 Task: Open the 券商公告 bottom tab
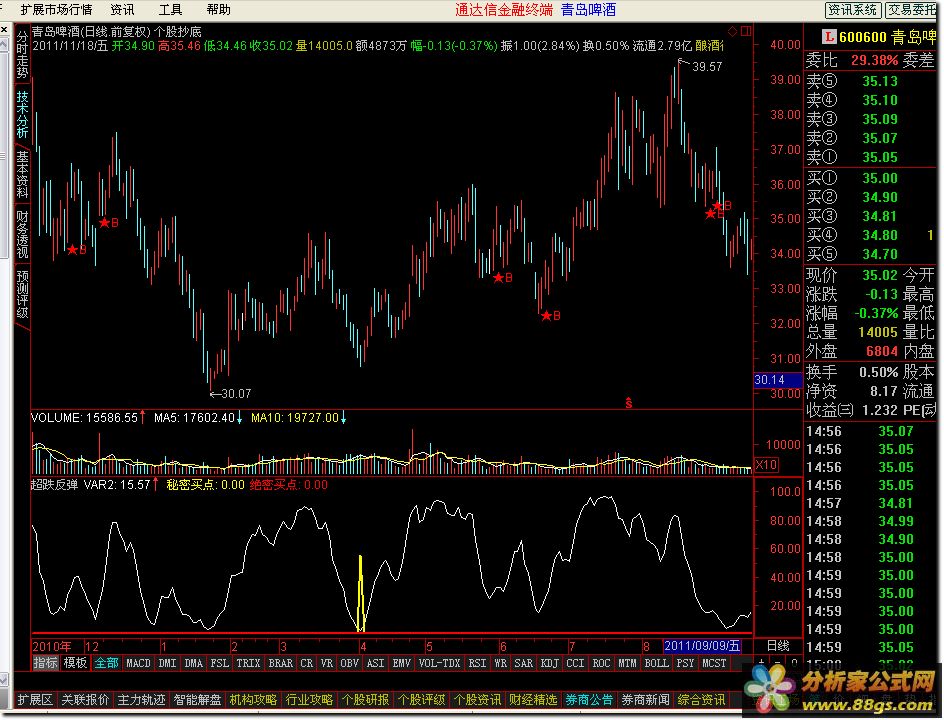tap(589, 700)
